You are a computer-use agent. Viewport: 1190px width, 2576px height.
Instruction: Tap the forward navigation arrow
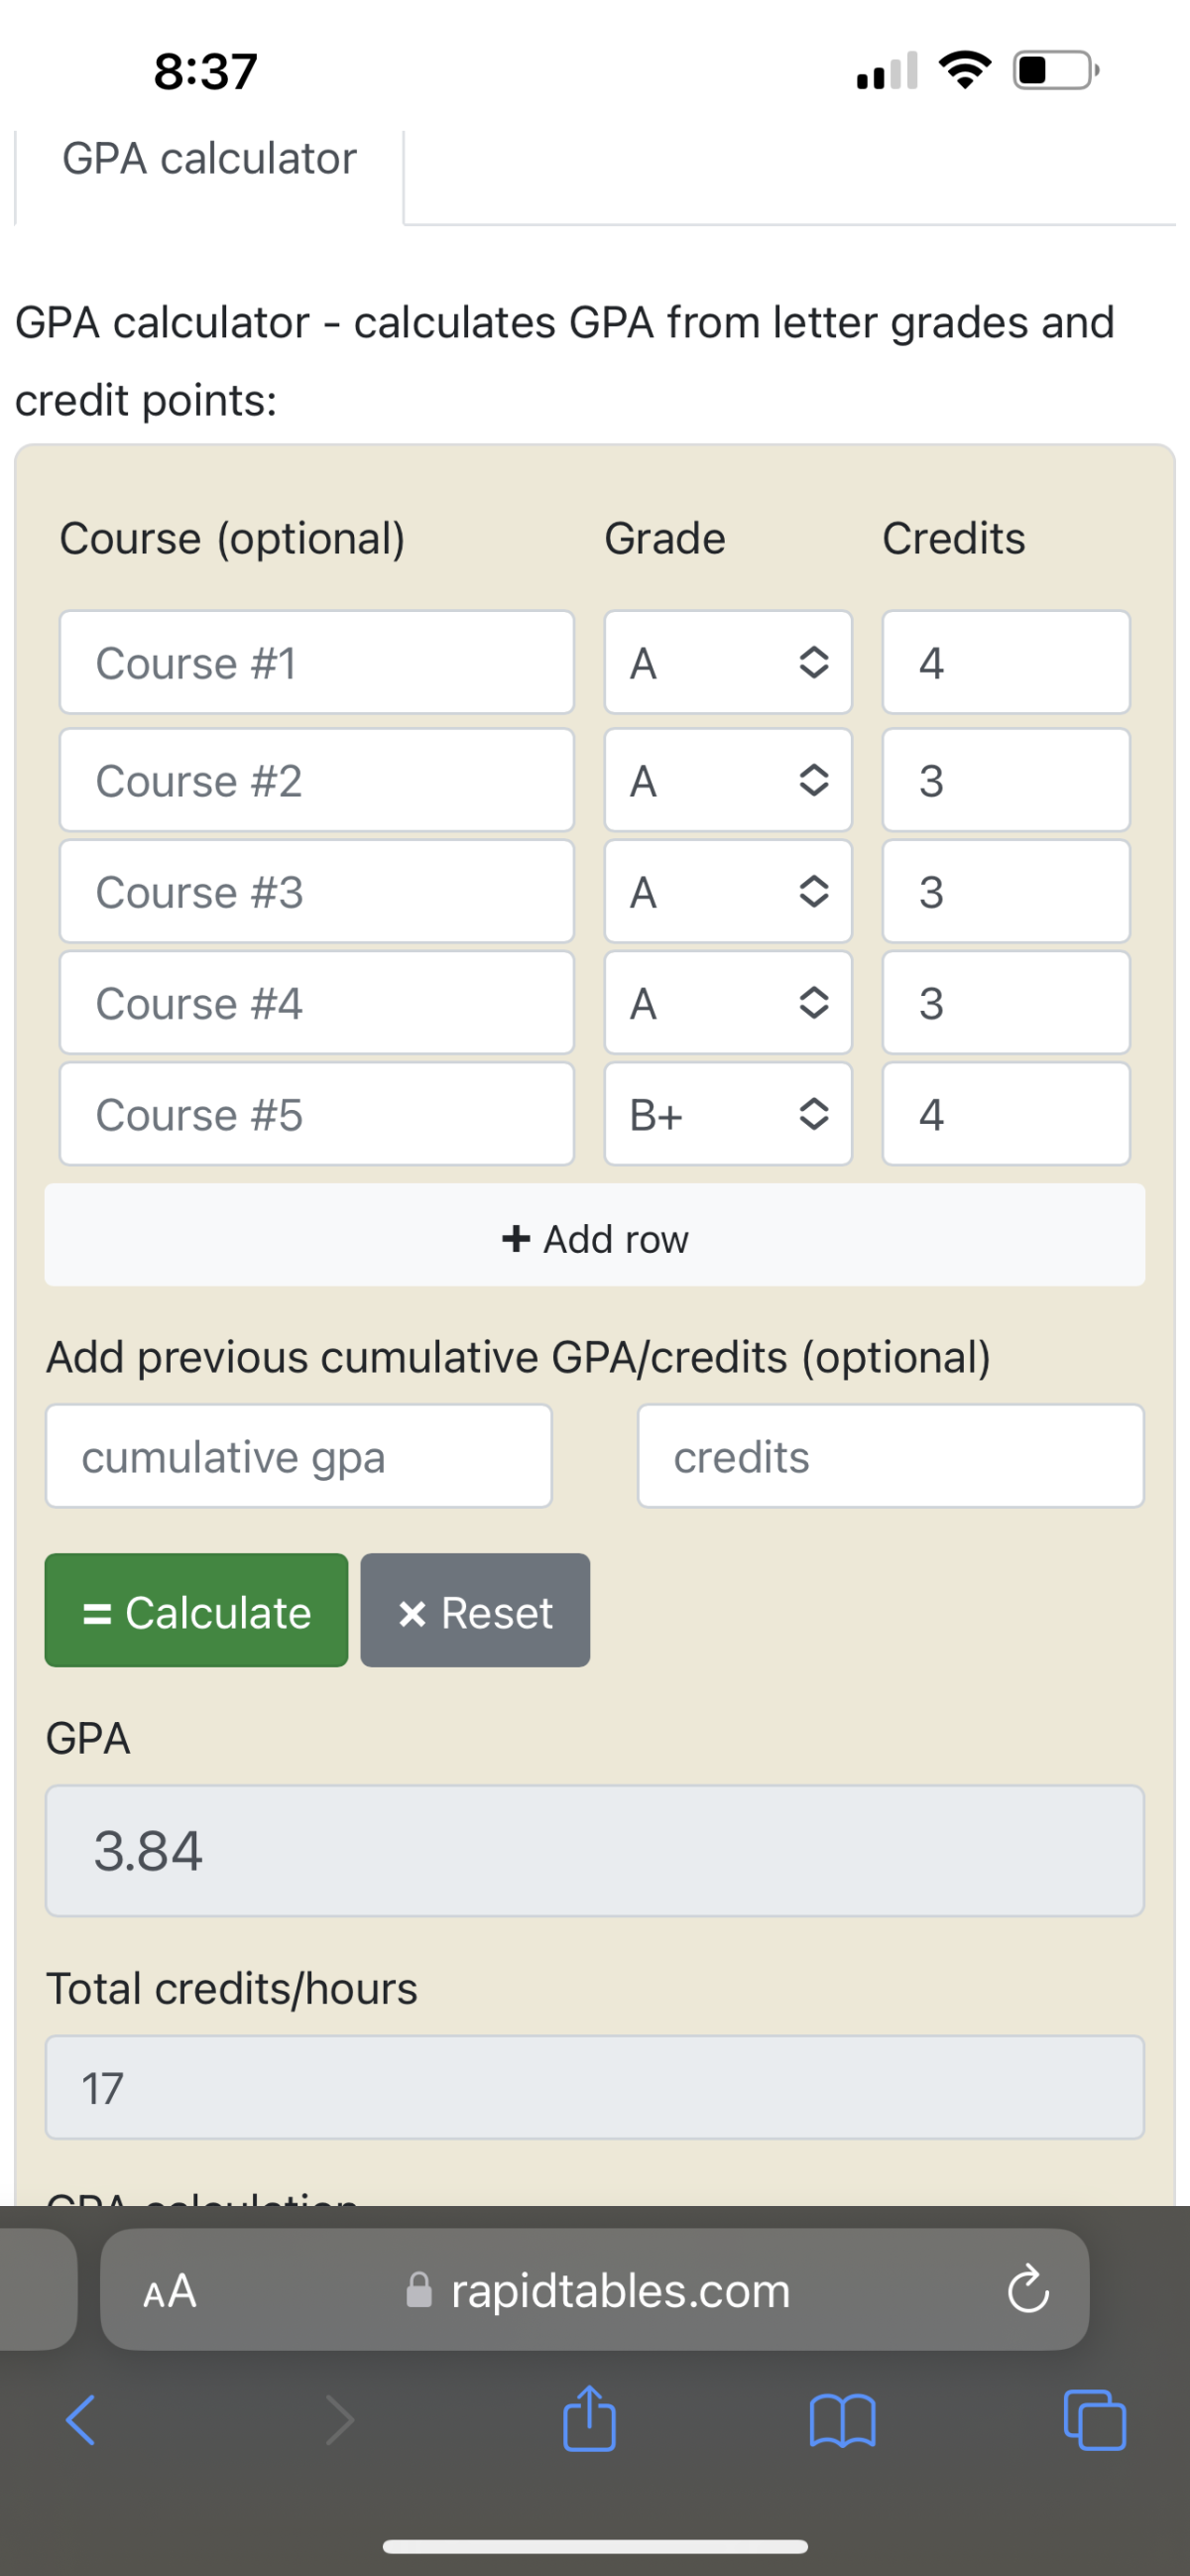[340, 2419]
